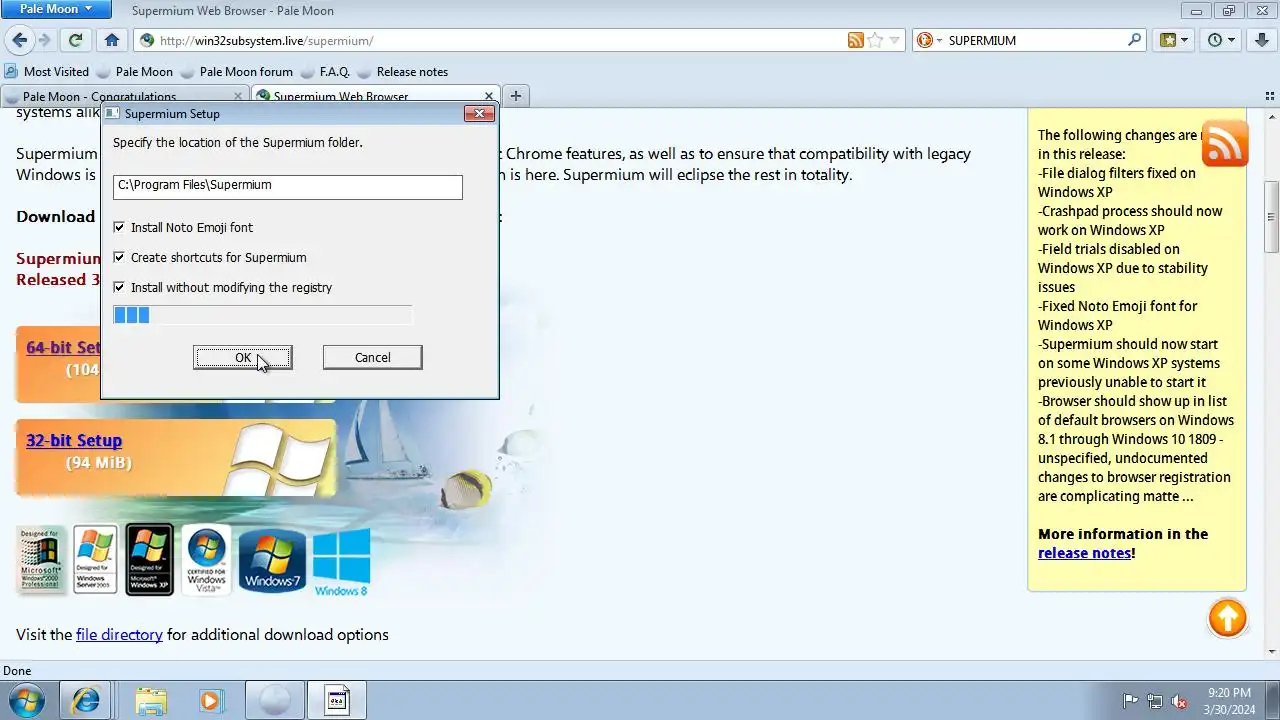Screen dimensions: 1280x720
Task: Open a new tab with plus button
Action: tap(515, 96)
